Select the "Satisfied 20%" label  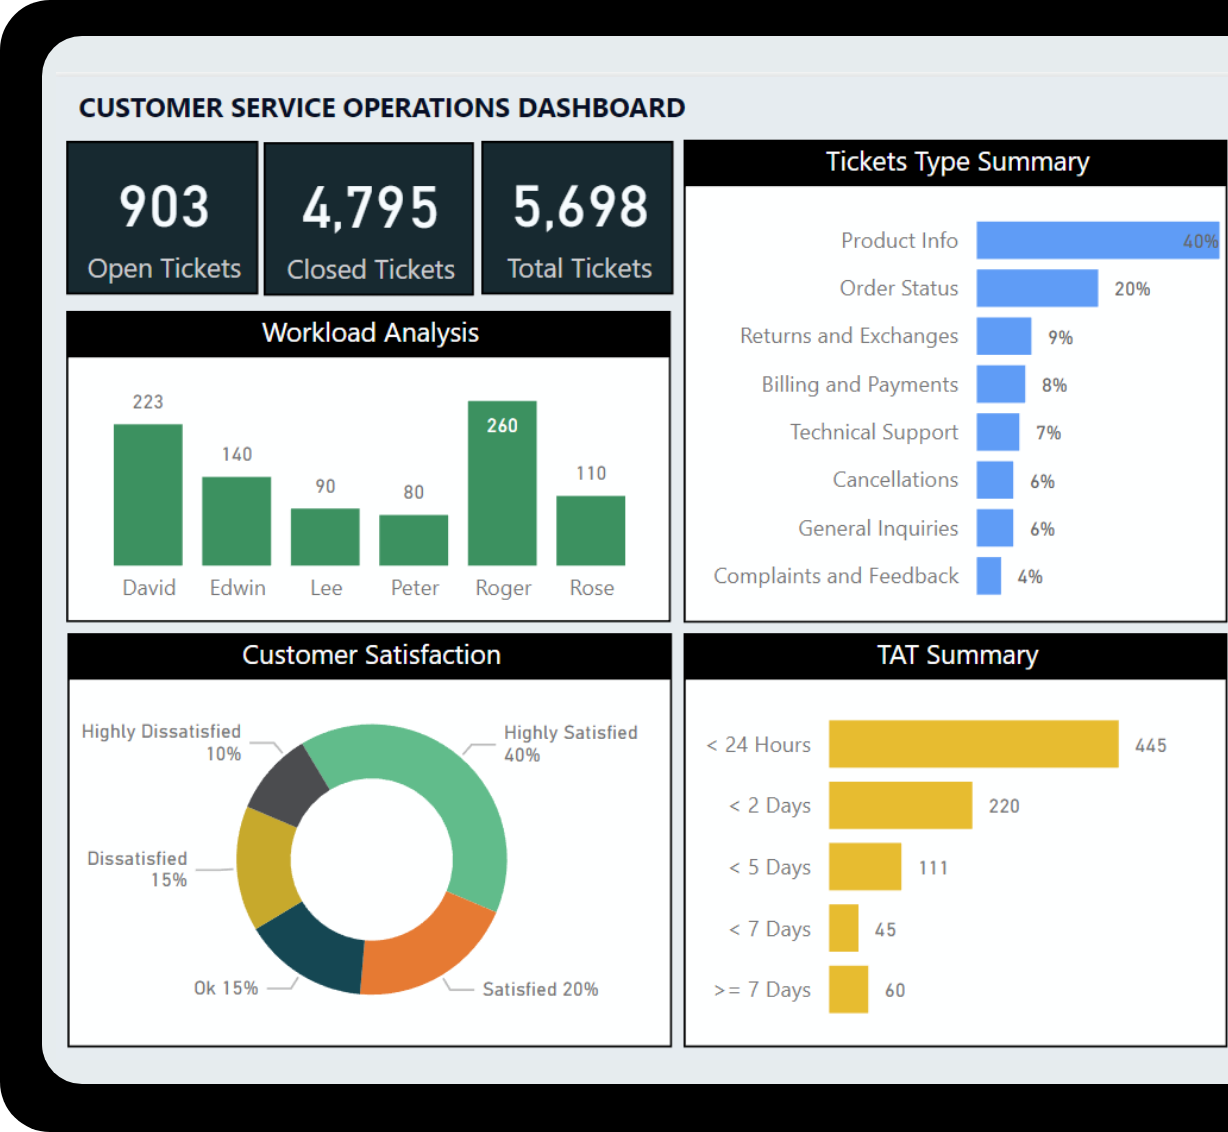(540, 989)
